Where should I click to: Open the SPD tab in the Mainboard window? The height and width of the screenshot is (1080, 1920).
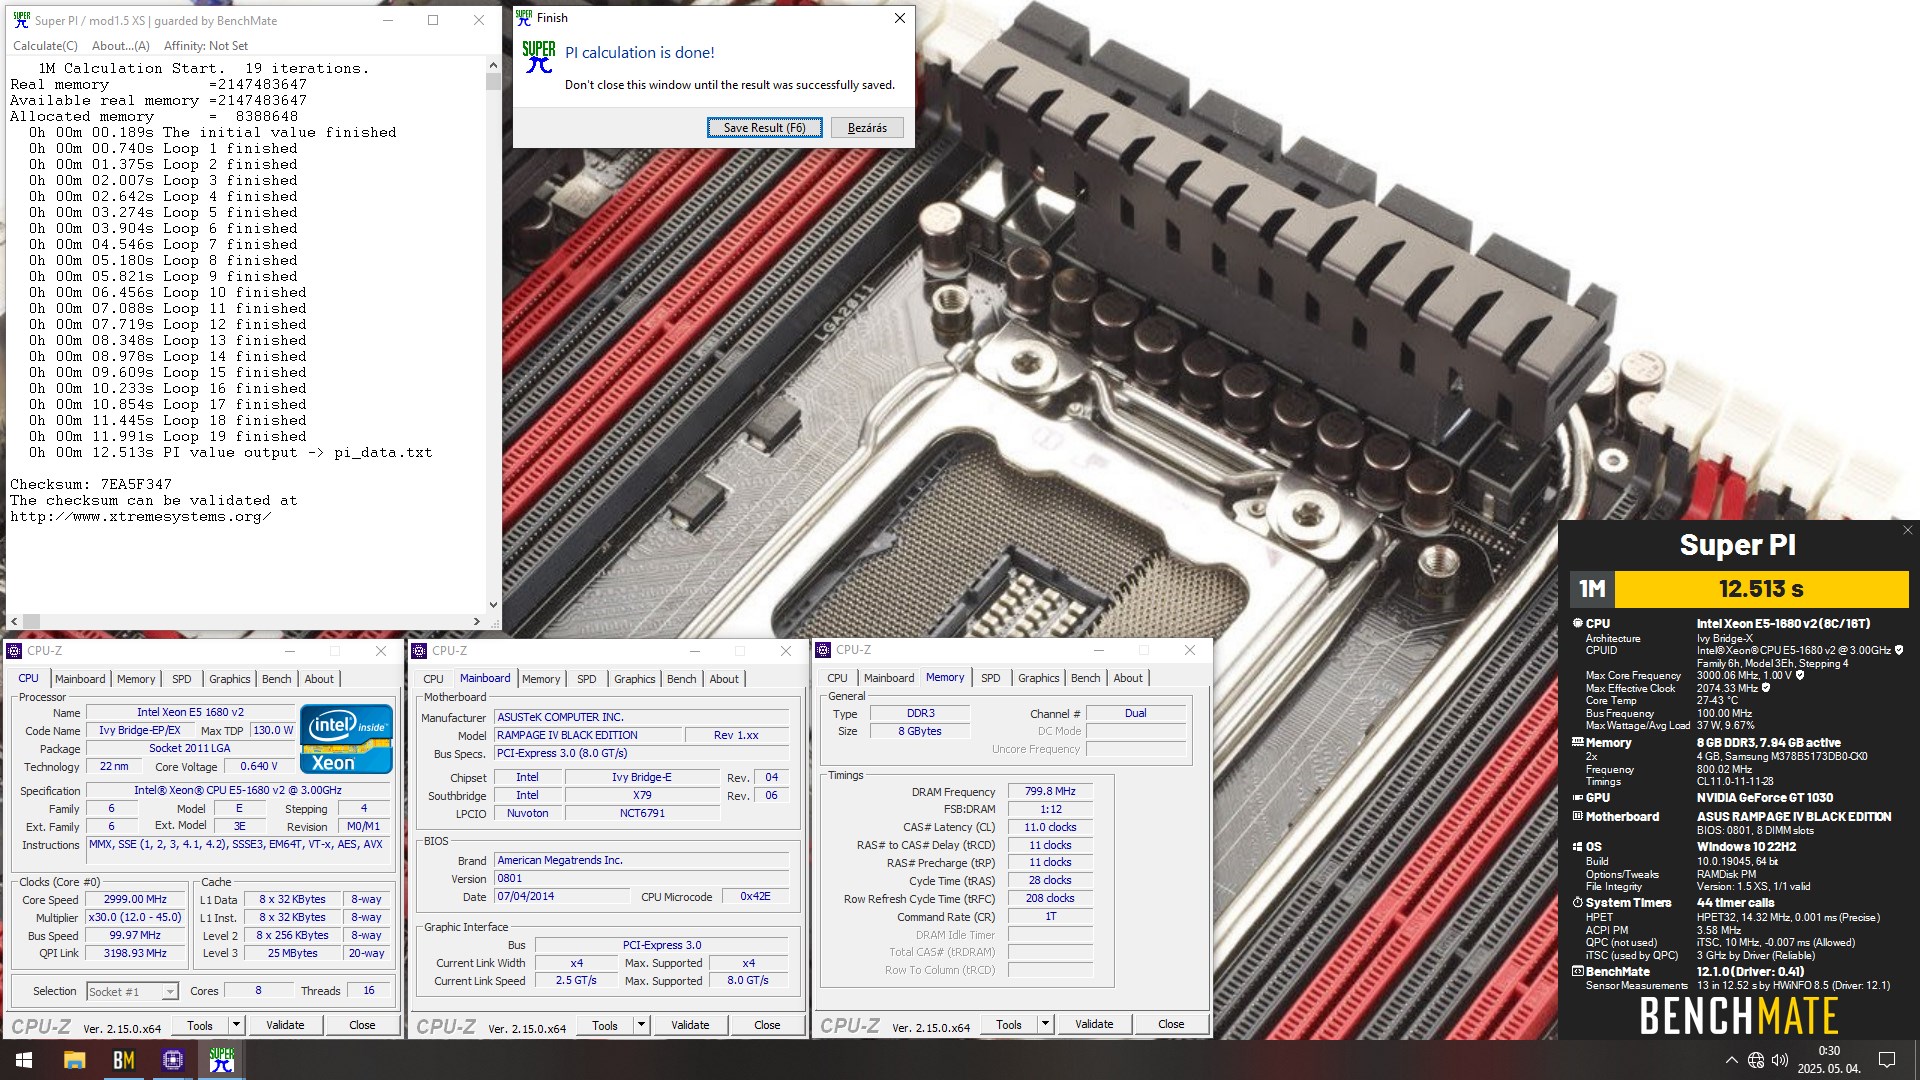586,679
